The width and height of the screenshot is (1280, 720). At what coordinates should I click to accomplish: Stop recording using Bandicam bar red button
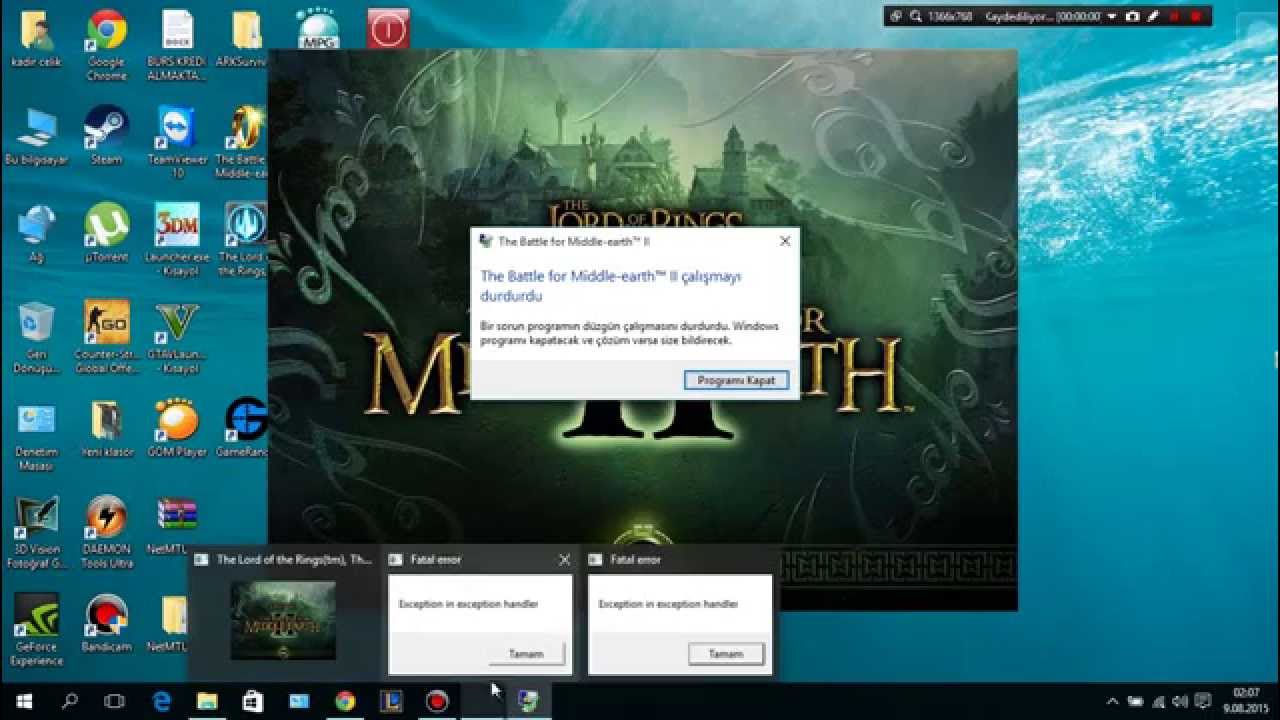point(1195,16)
